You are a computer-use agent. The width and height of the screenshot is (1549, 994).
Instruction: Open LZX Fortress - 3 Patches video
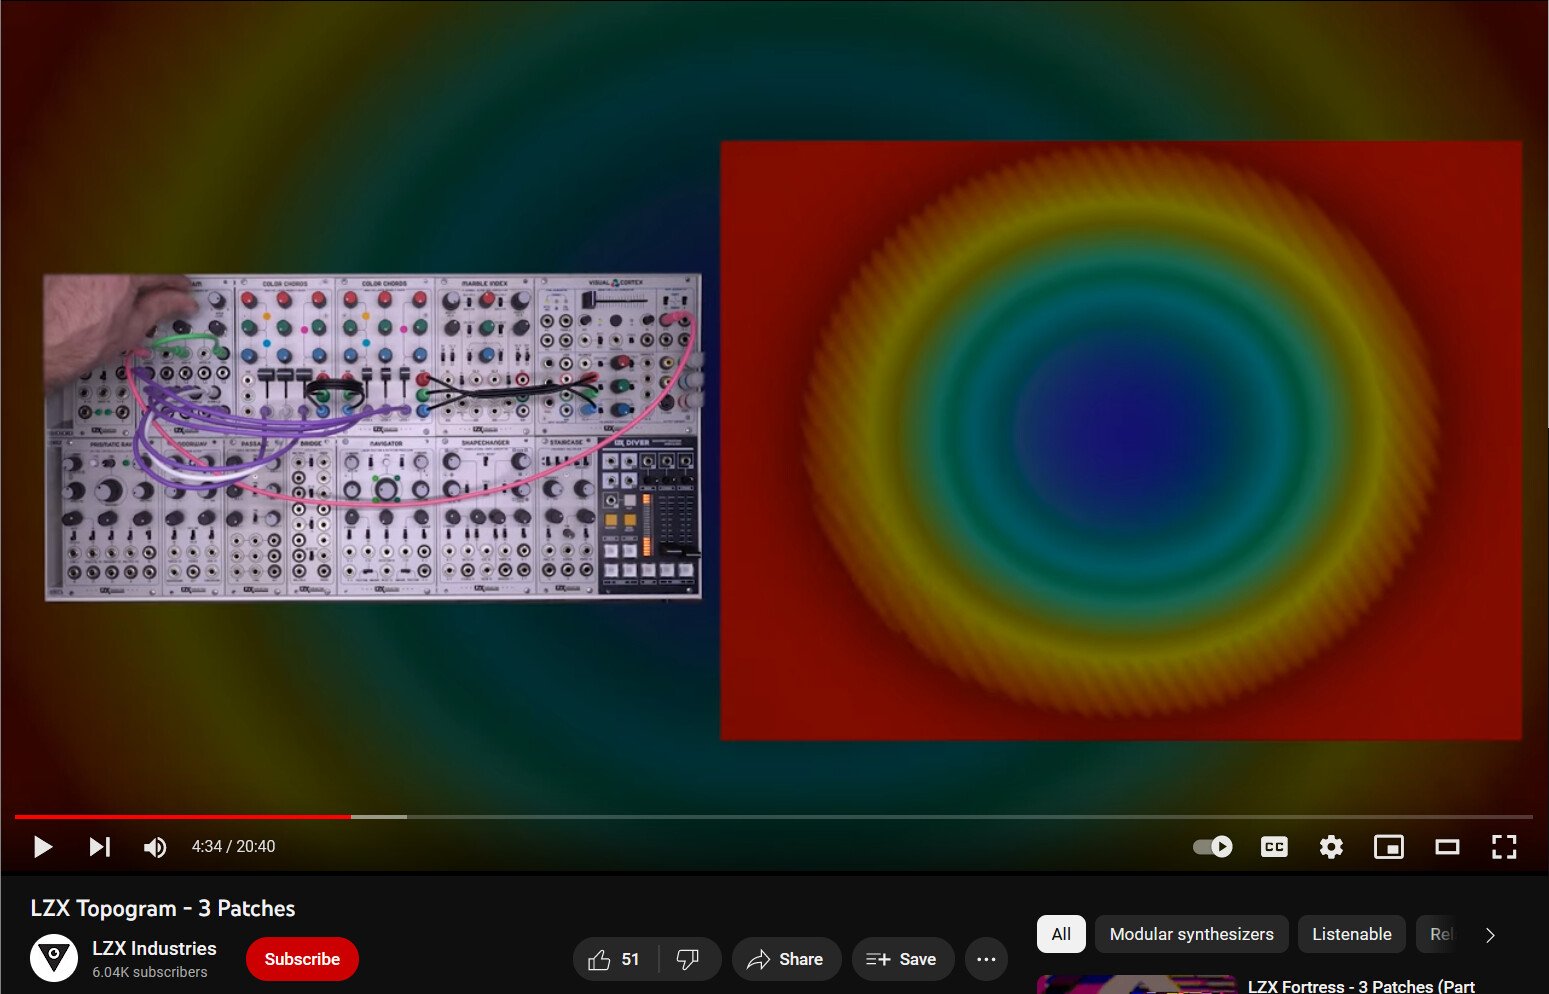[x=1361, y=986]
